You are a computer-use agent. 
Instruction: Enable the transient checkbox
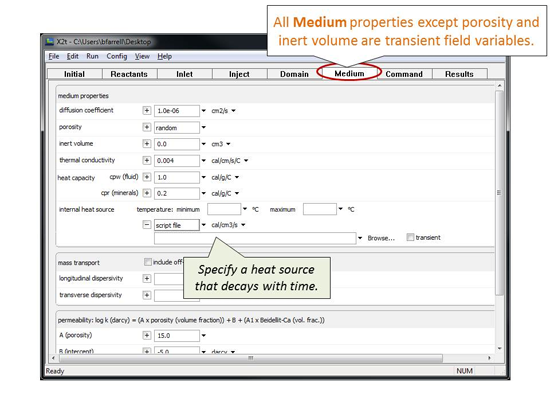tap(410, 238)
